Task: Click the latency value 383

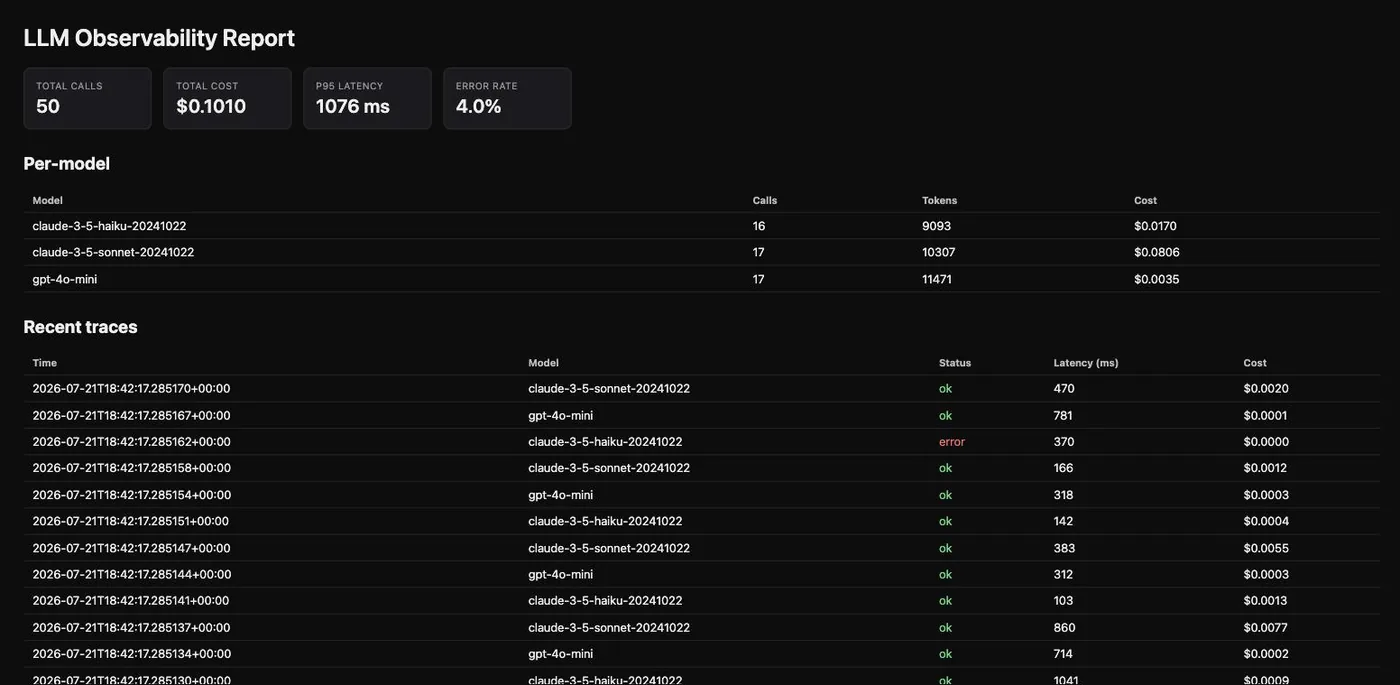Action: tap(1064, 548)
